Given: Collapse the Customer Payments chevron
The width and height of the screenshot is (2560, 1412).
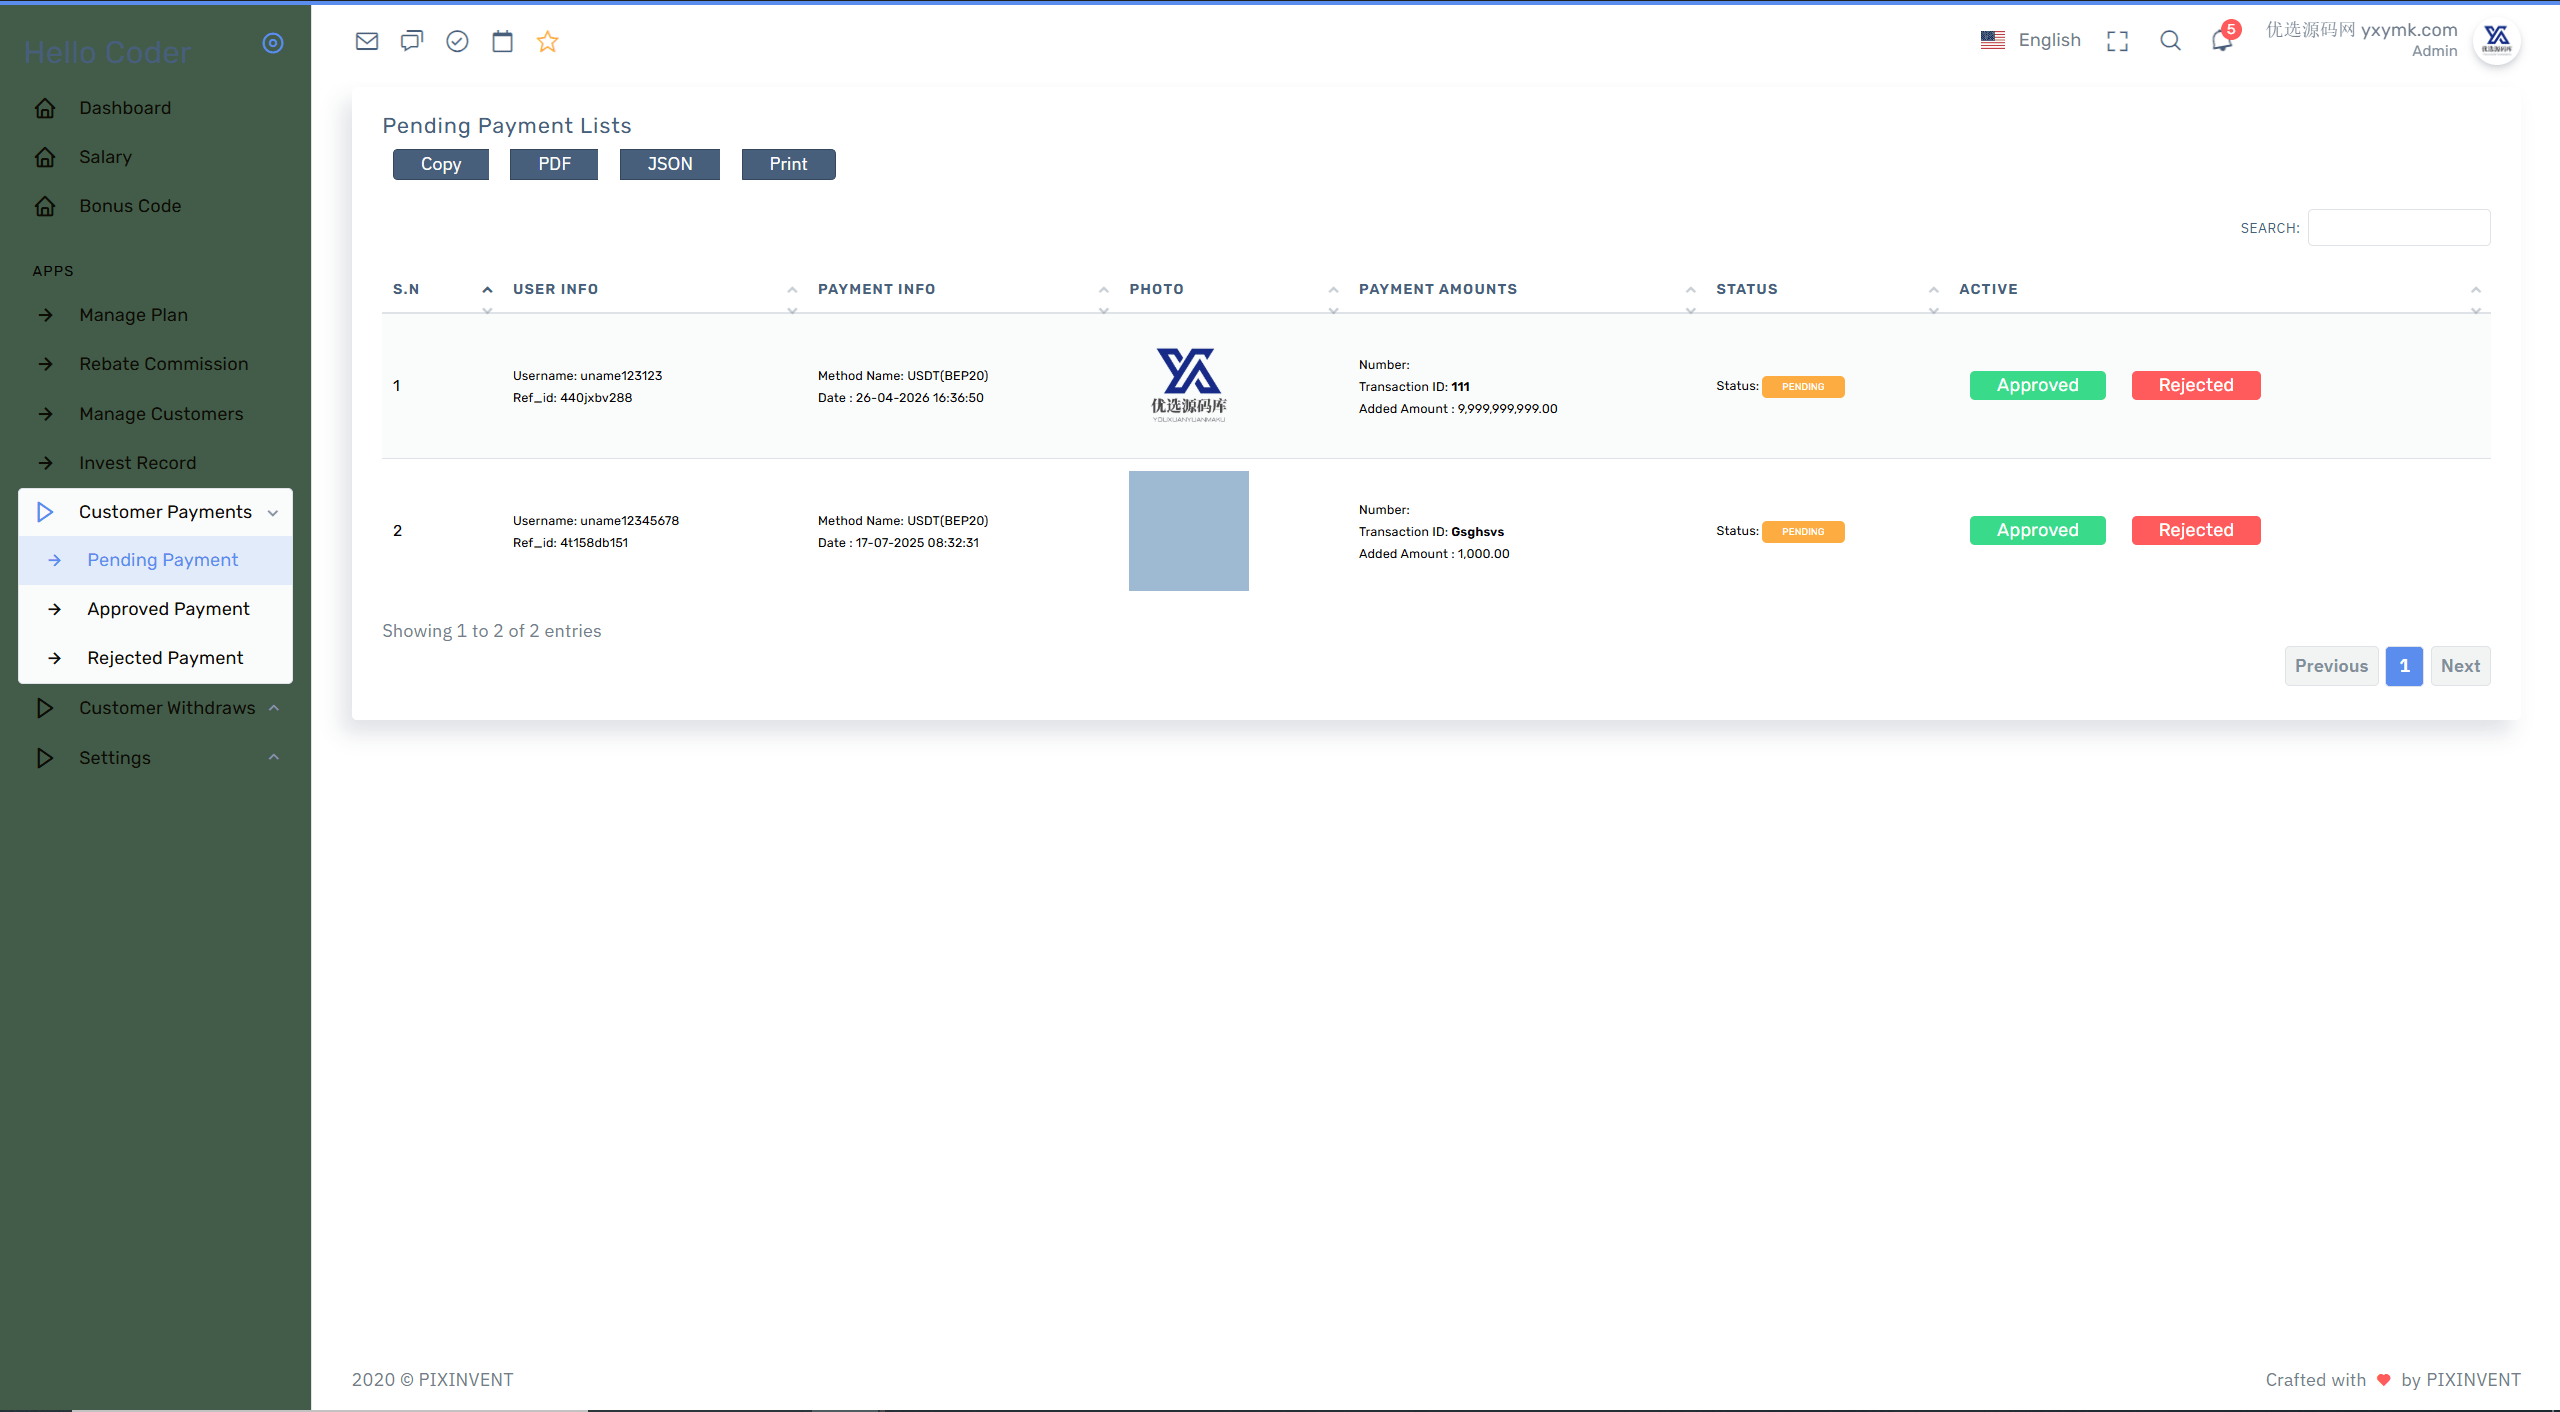Looking at the screenshot, I should [x=273, y=513].
